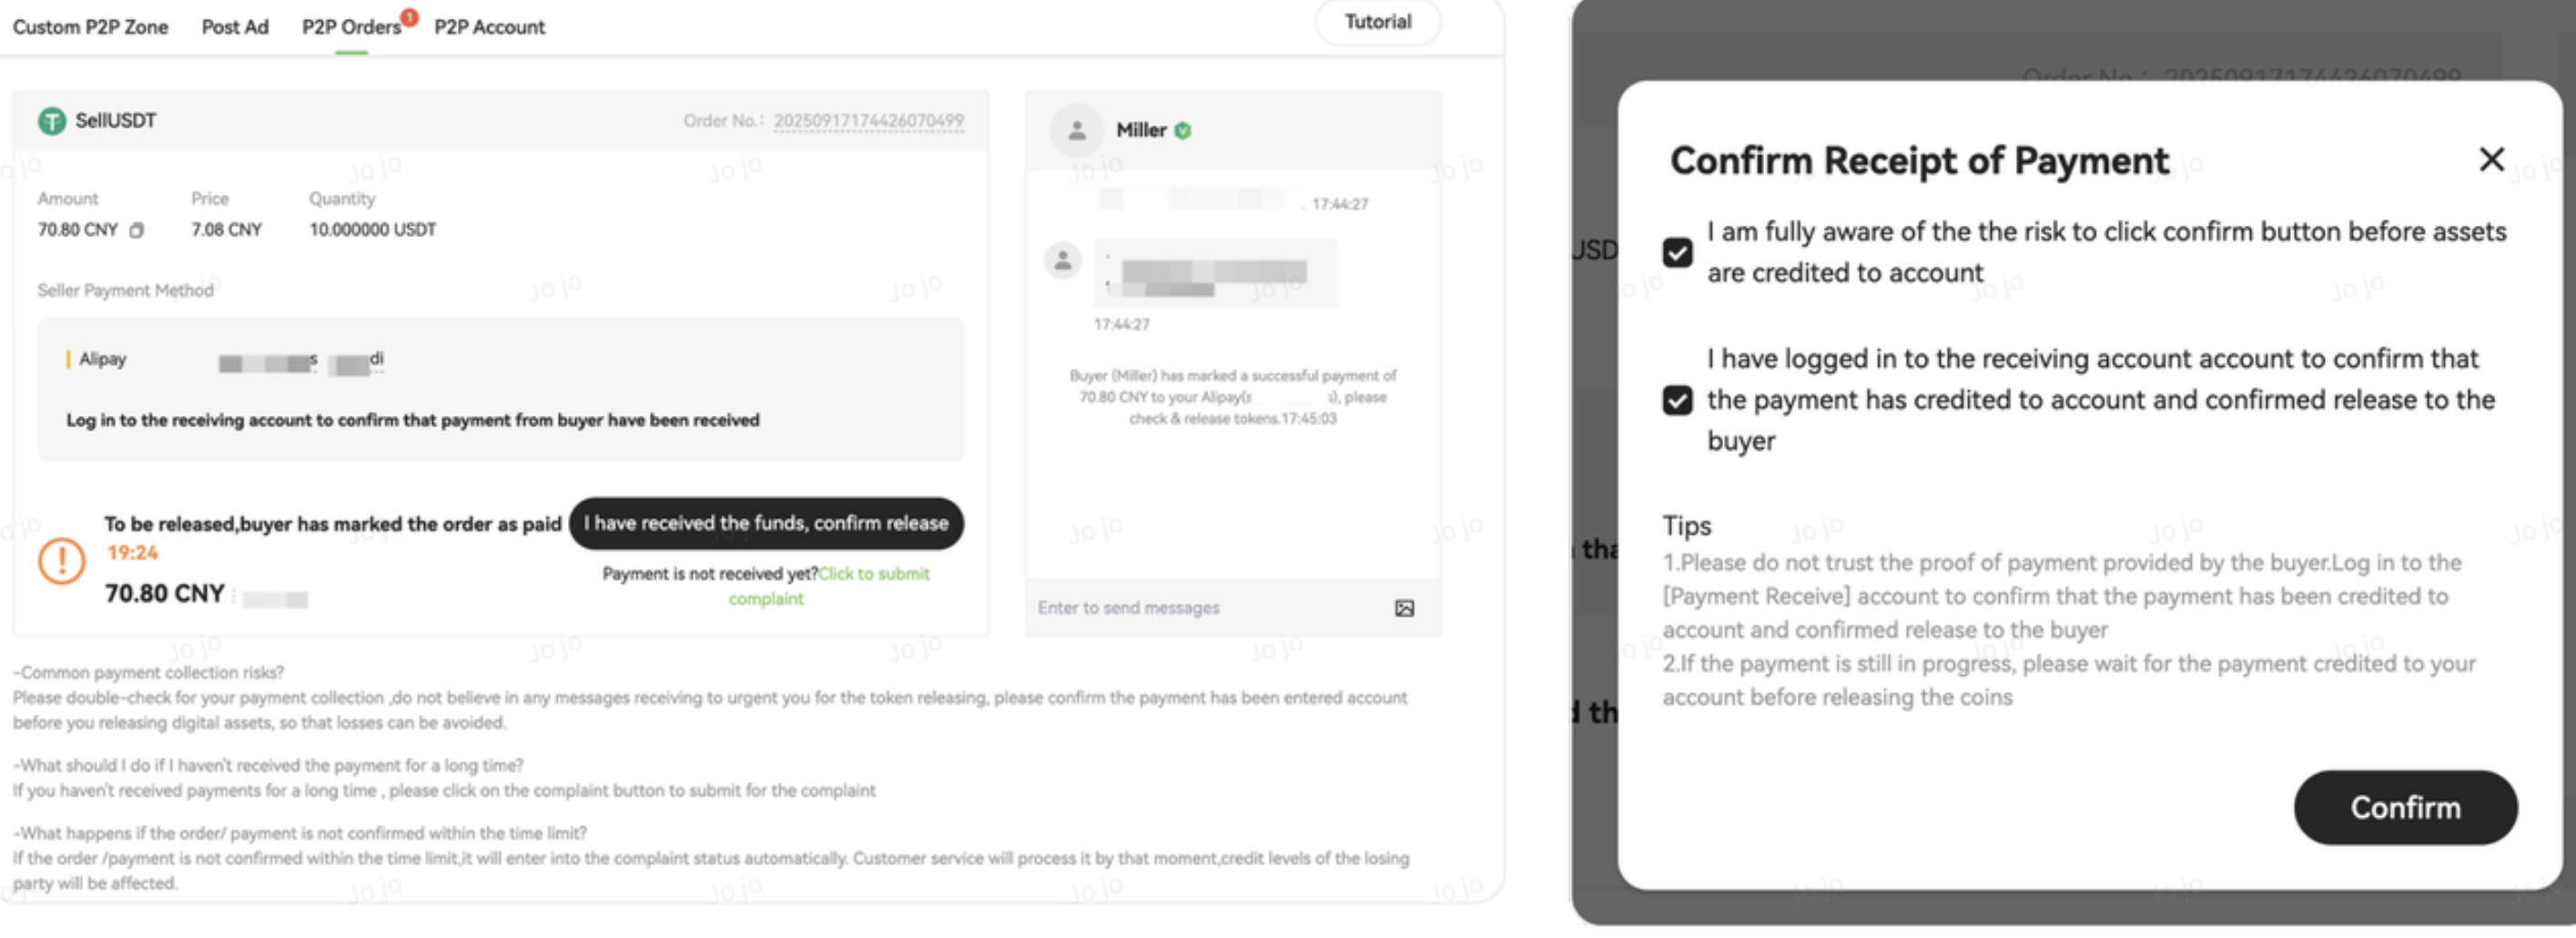Screen dimensions: 2576x938
Task: Open the Tutorial button
Action: click(1377, 22)
